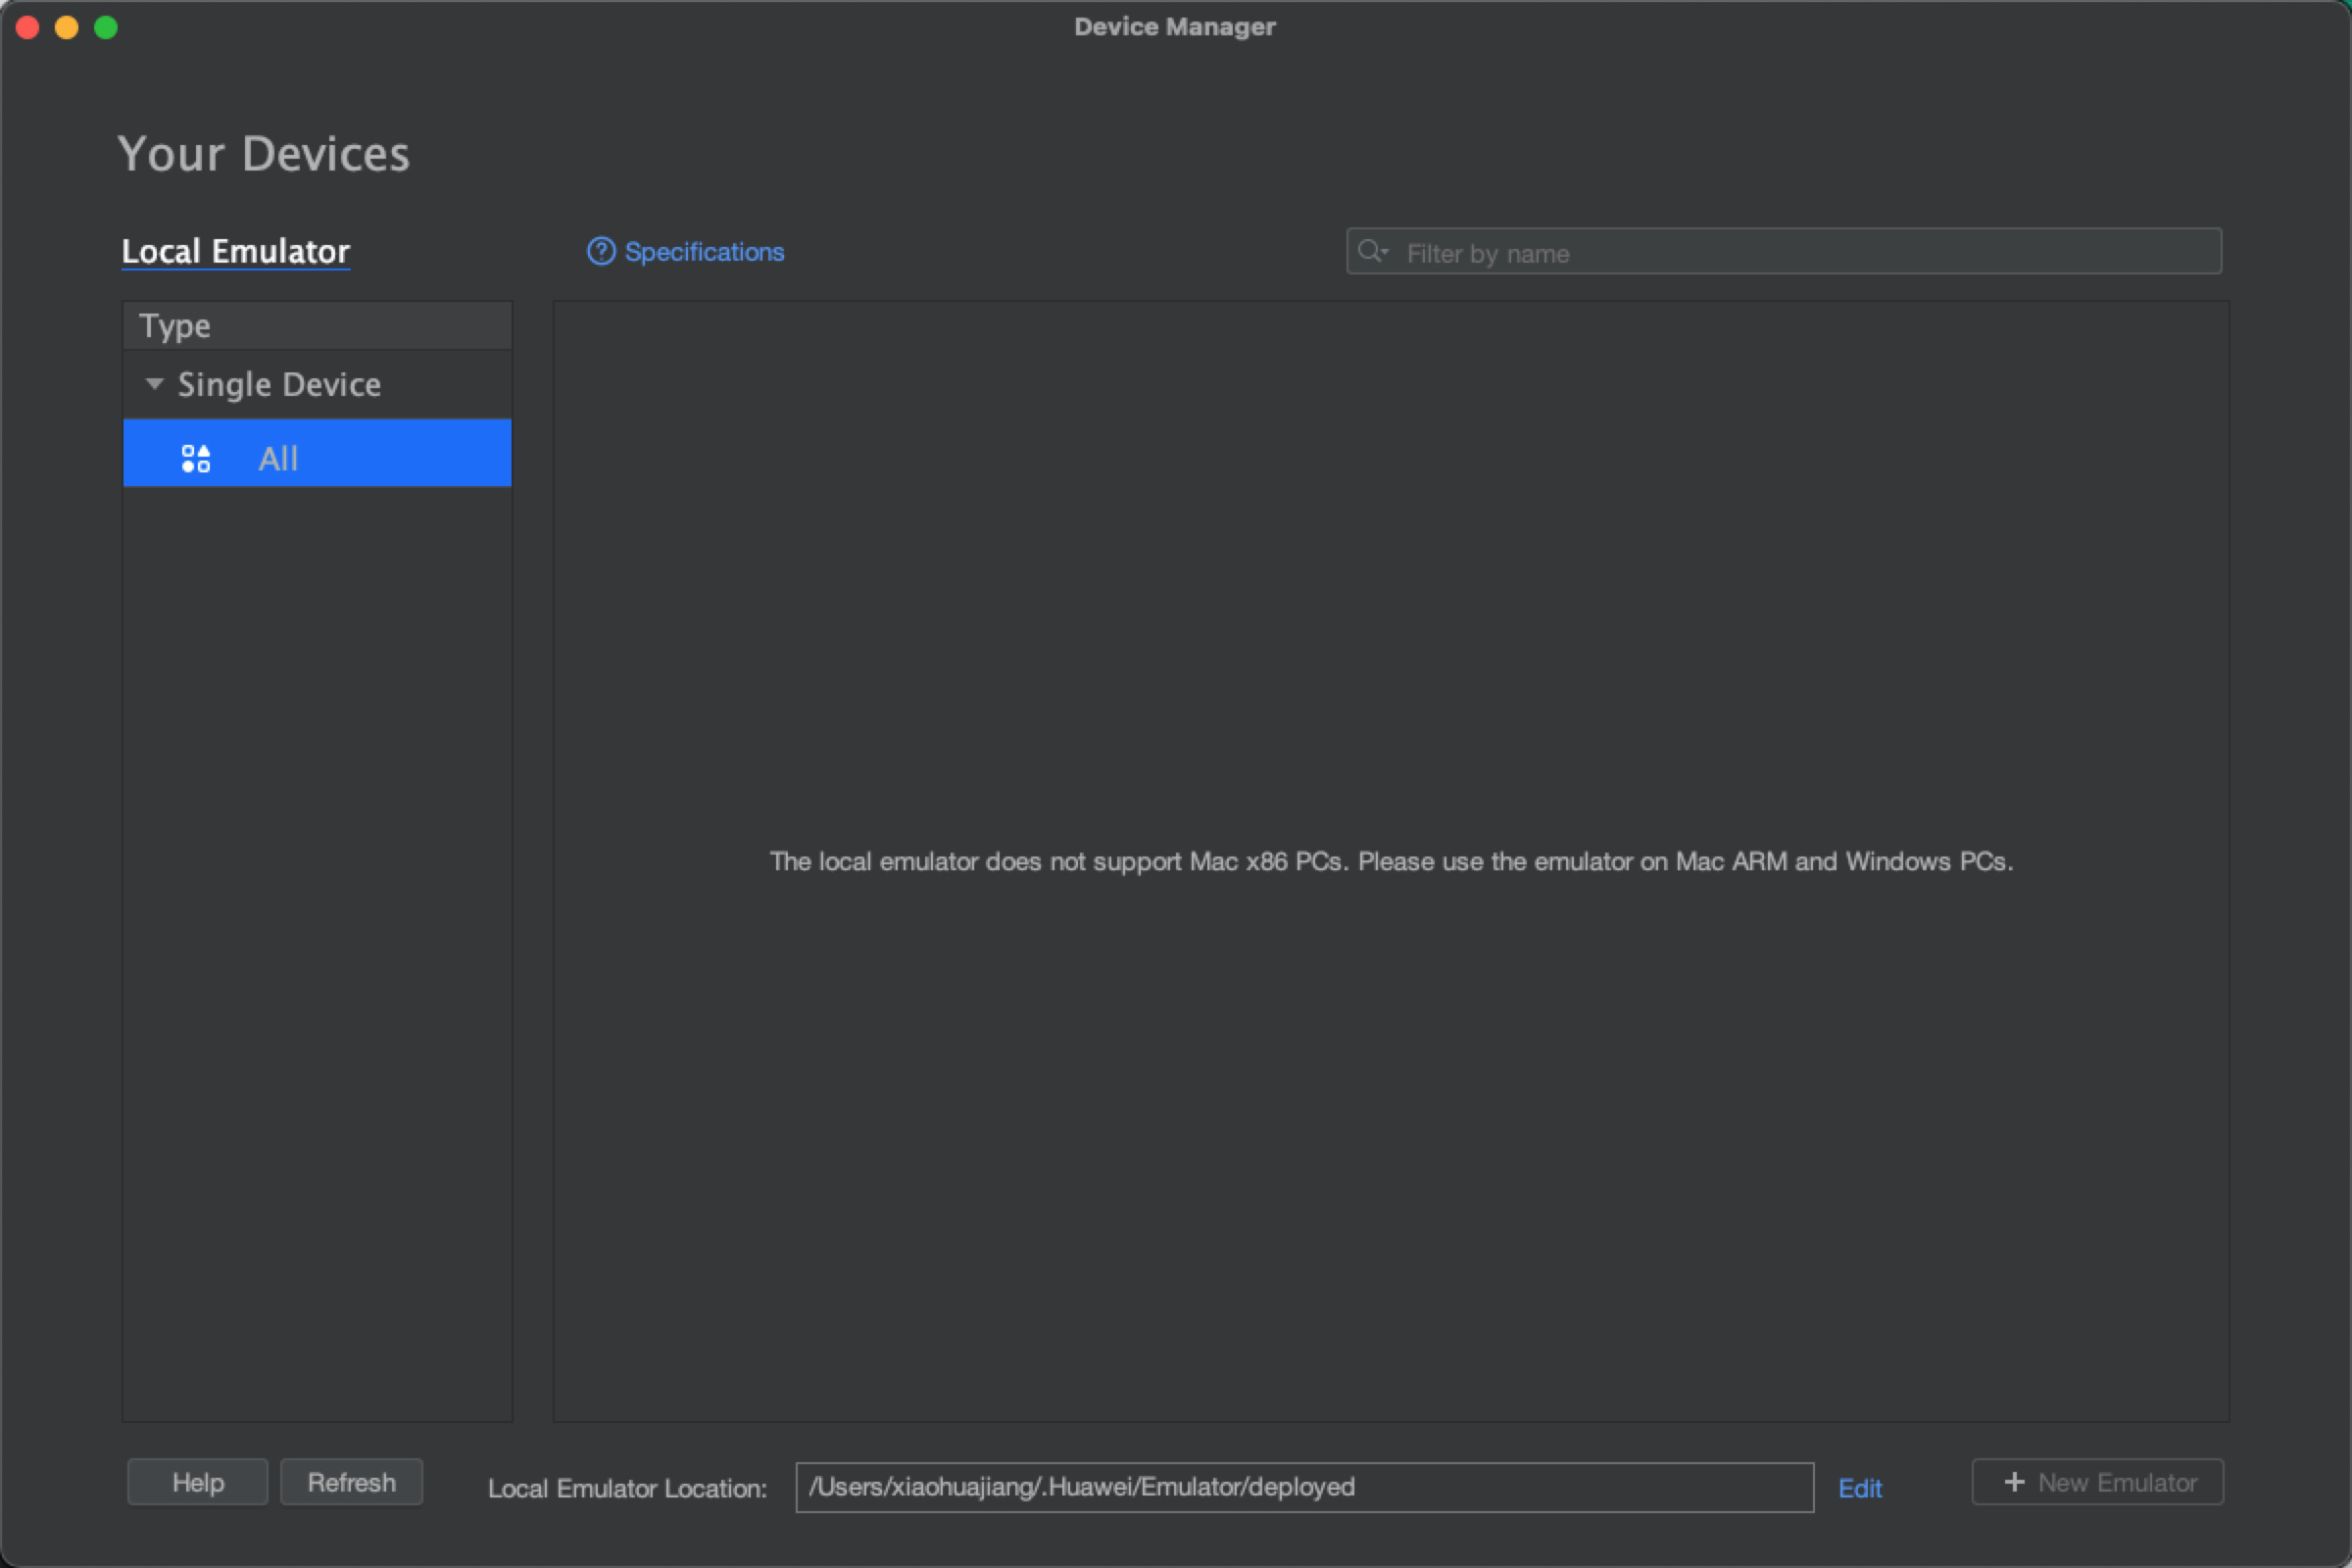Close the Device Manager window
Image resolution: width=2352 pixels, height=1568 pixels.
tap(28, 27)
